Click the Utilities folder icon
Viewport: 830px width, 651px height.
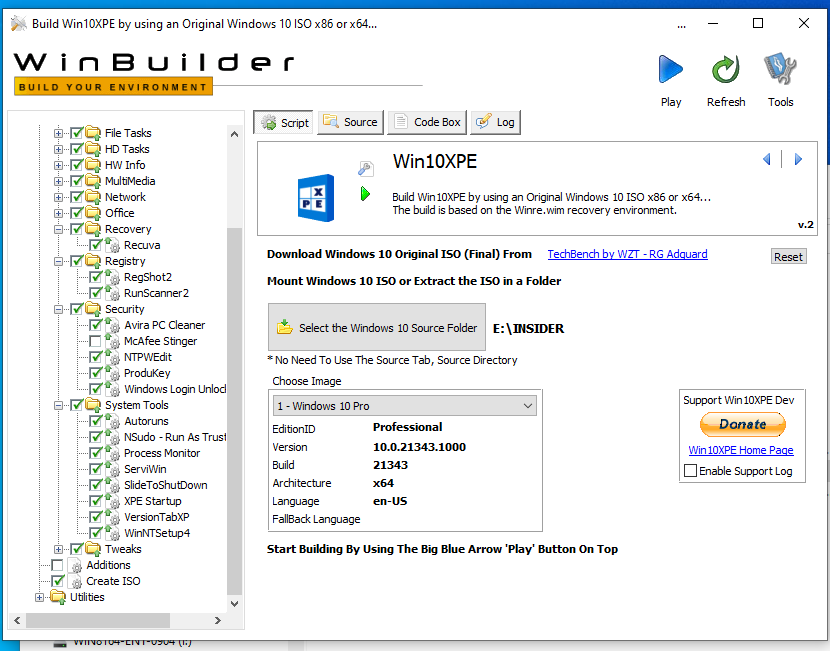58,597
